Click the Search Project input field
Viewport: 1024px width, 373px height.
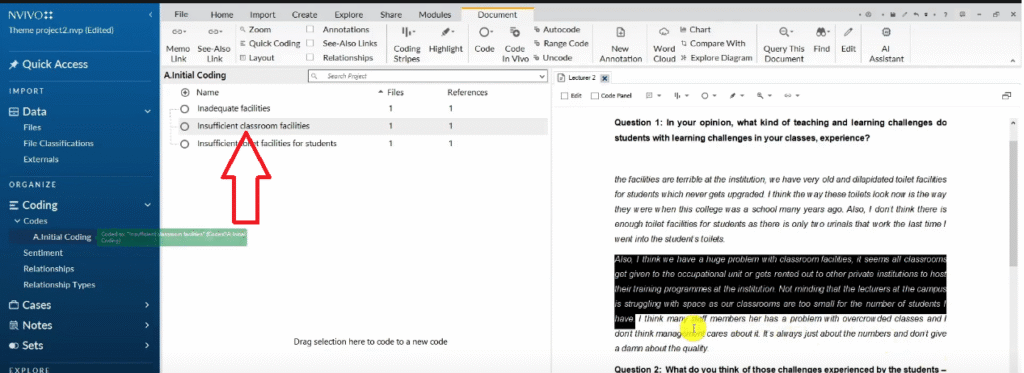click(427, 76)
